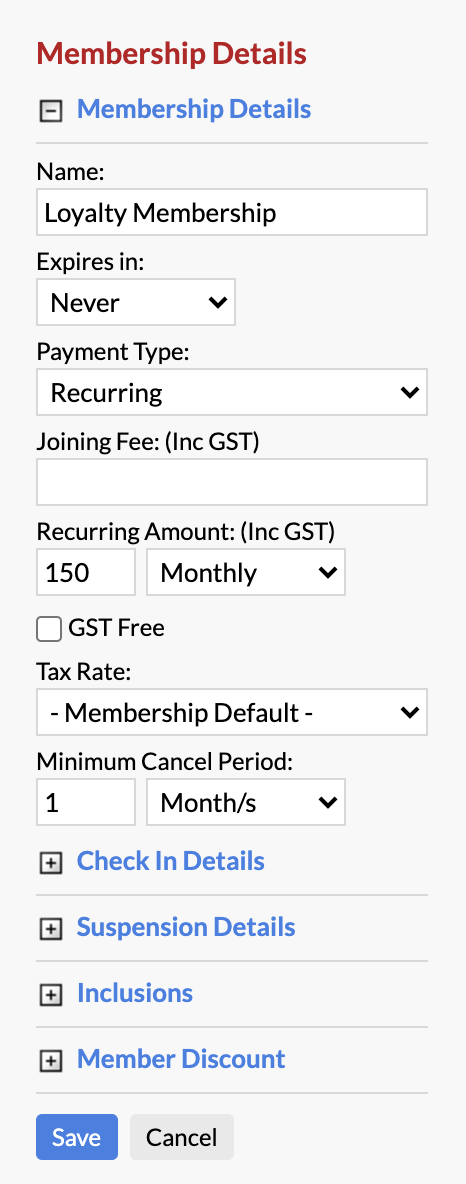Click into the Joining Fee field
The width and height of the screenshot is (466, 1184).
(232, 482)
